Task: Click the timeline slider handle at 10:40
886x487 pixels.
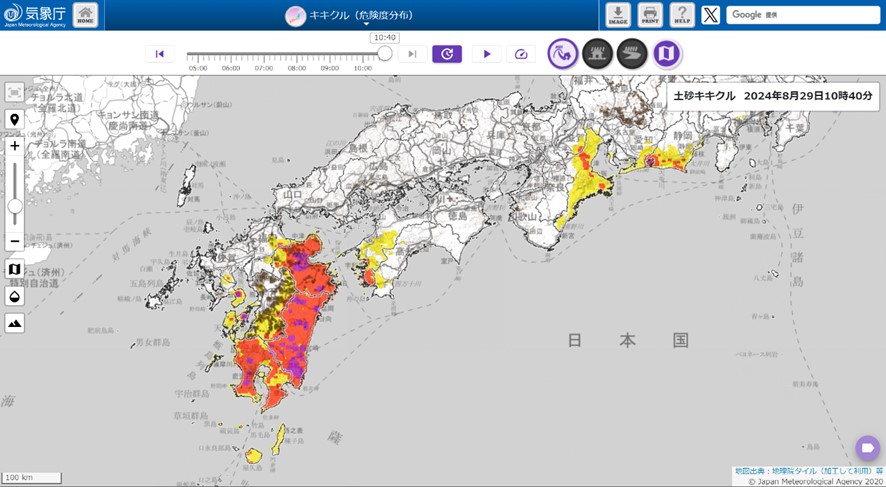Action: click(385, 54)
